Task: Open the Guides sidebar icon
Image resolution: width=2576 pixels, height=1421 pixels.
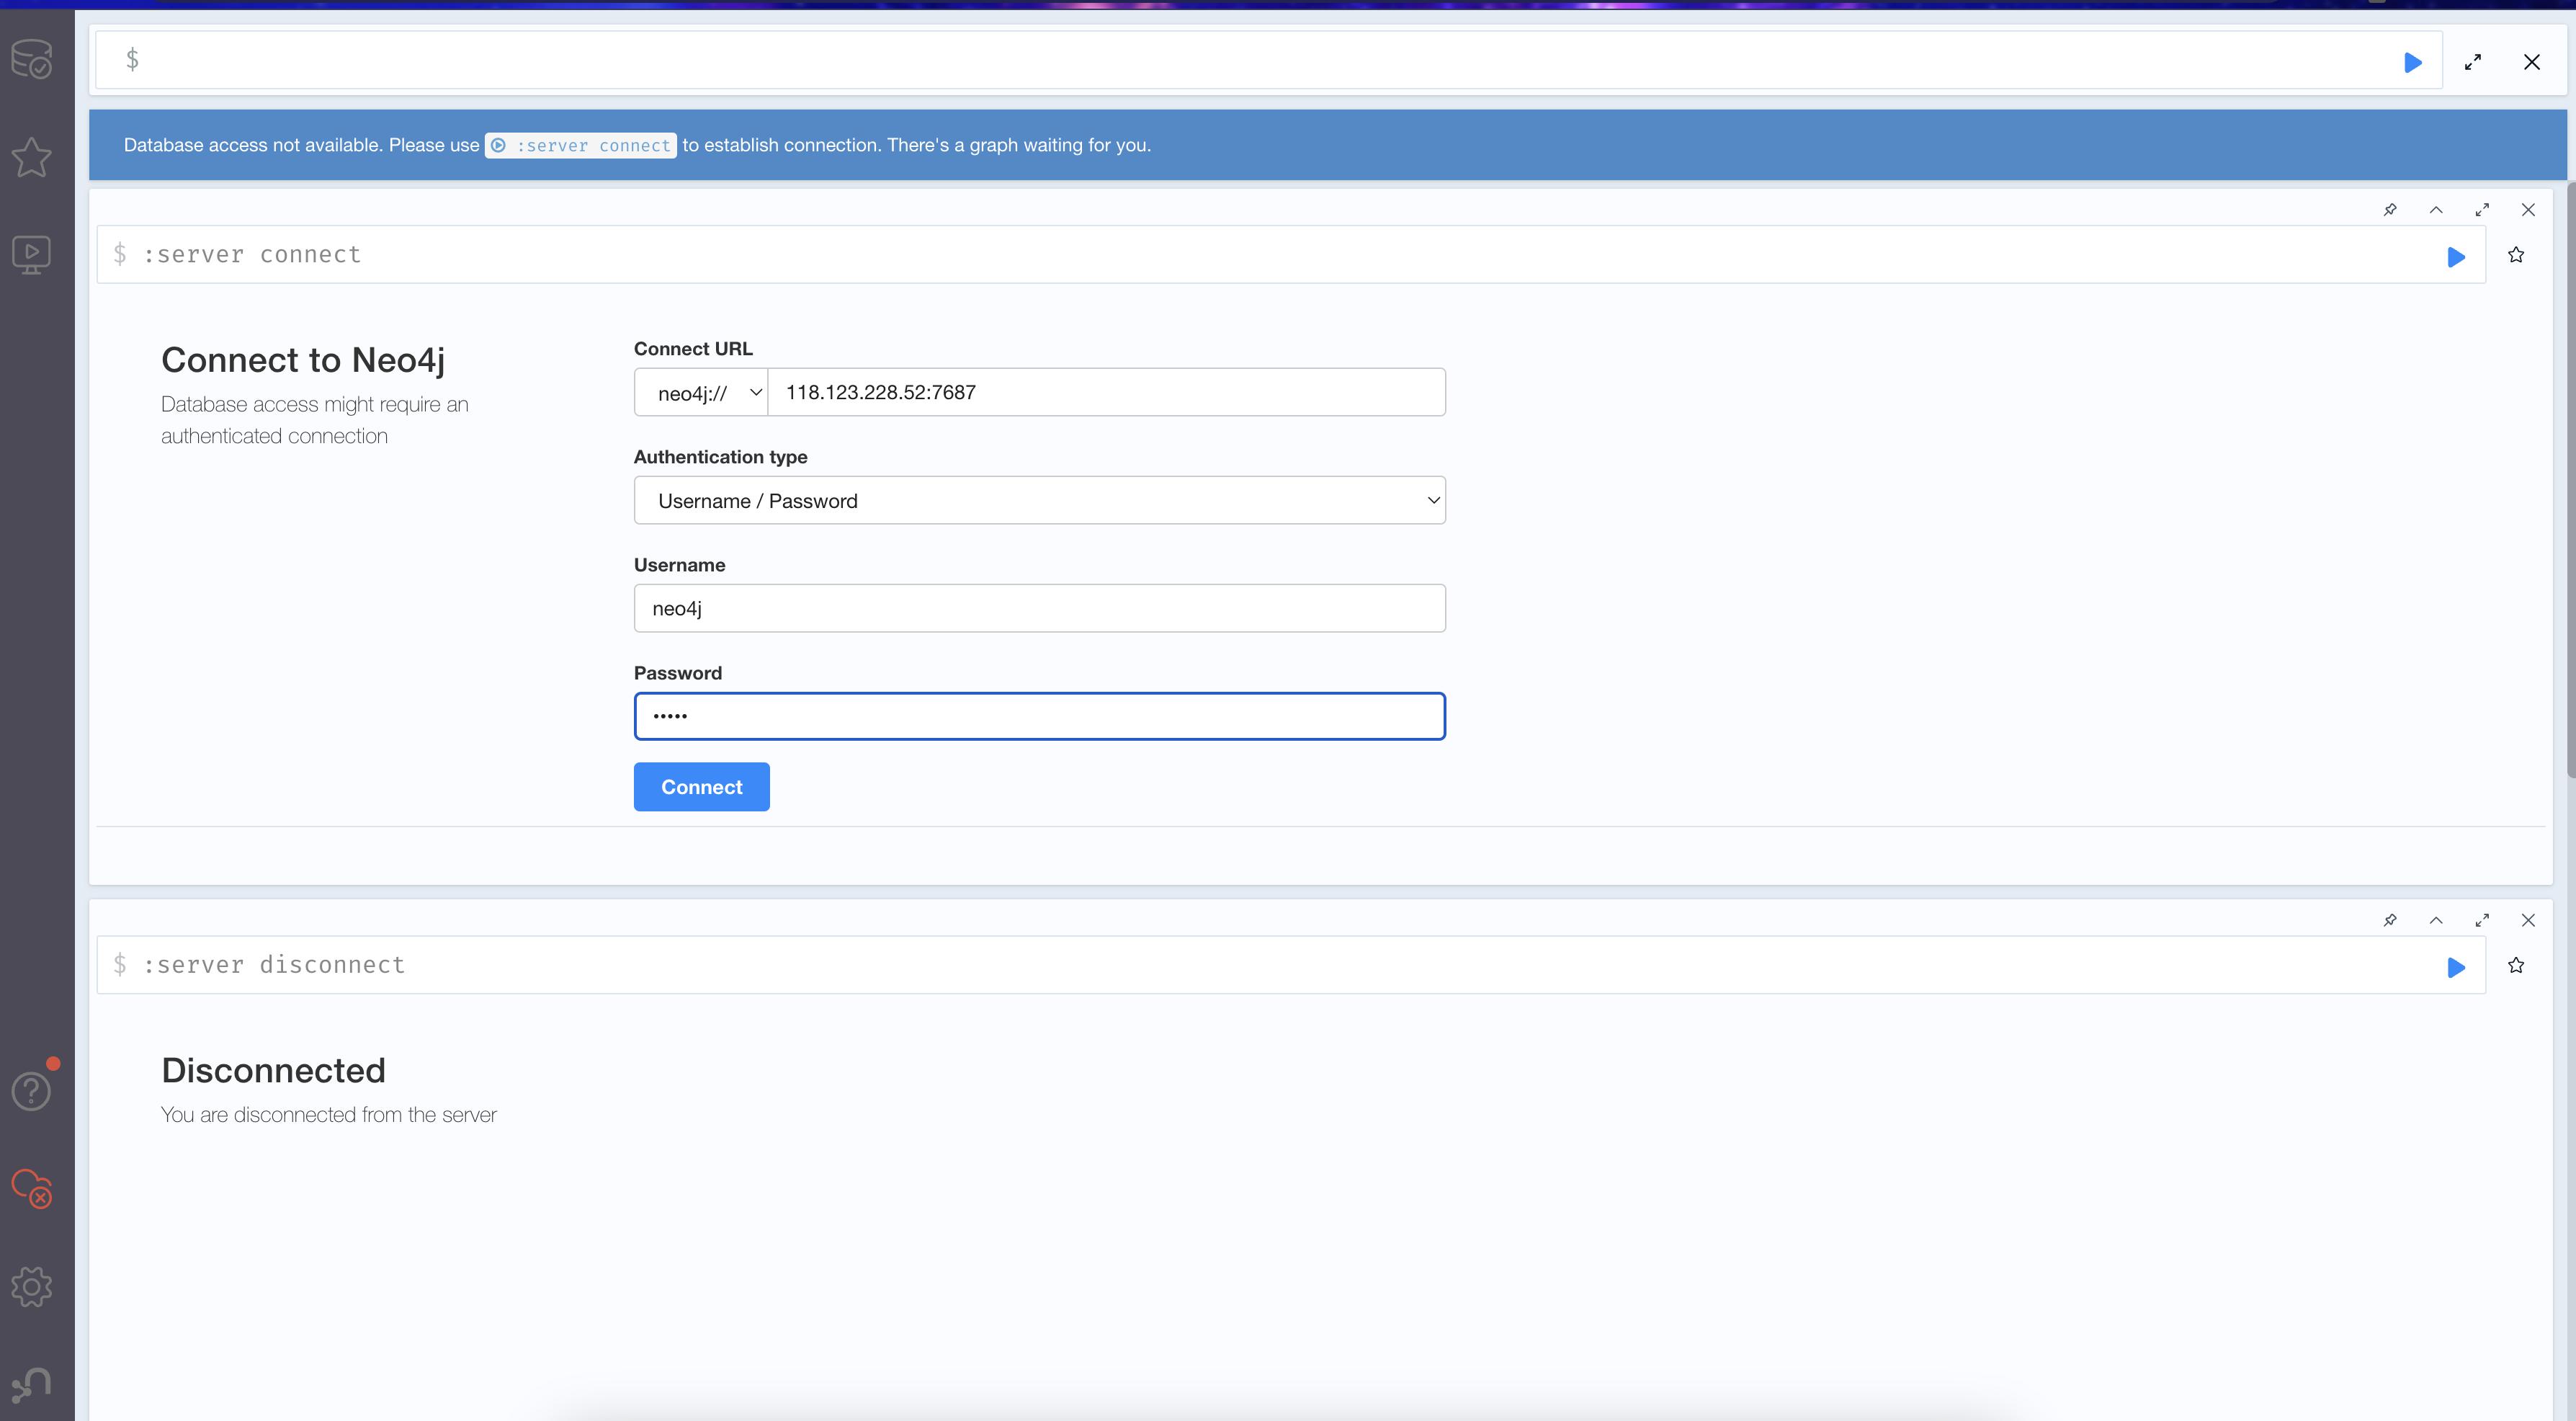Action: coord(32,255)
